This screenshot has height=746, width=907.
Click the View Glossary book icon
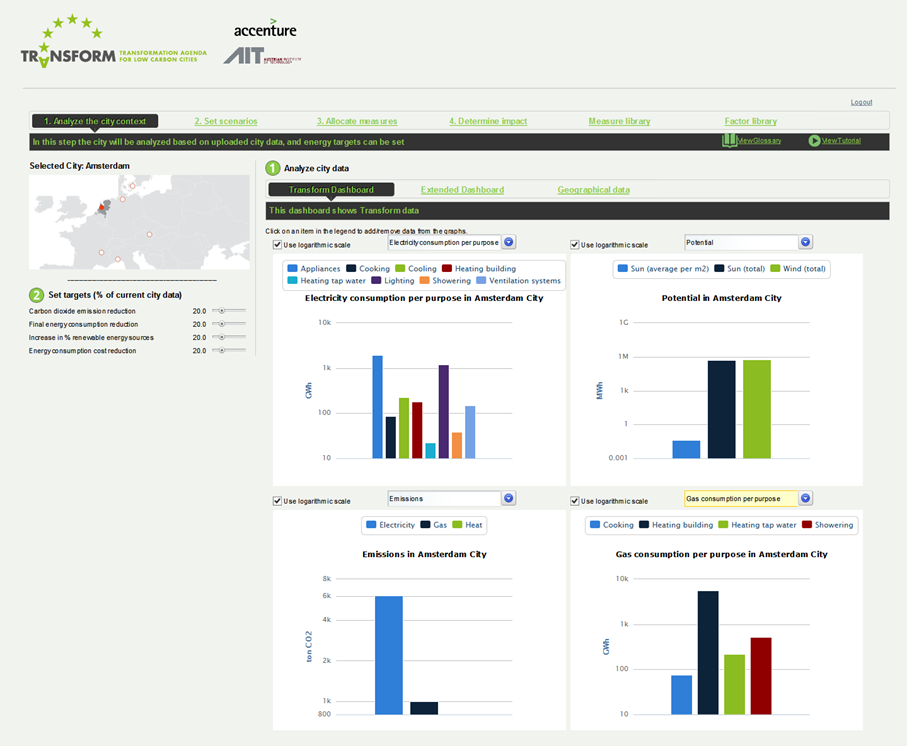click(729, 141)
